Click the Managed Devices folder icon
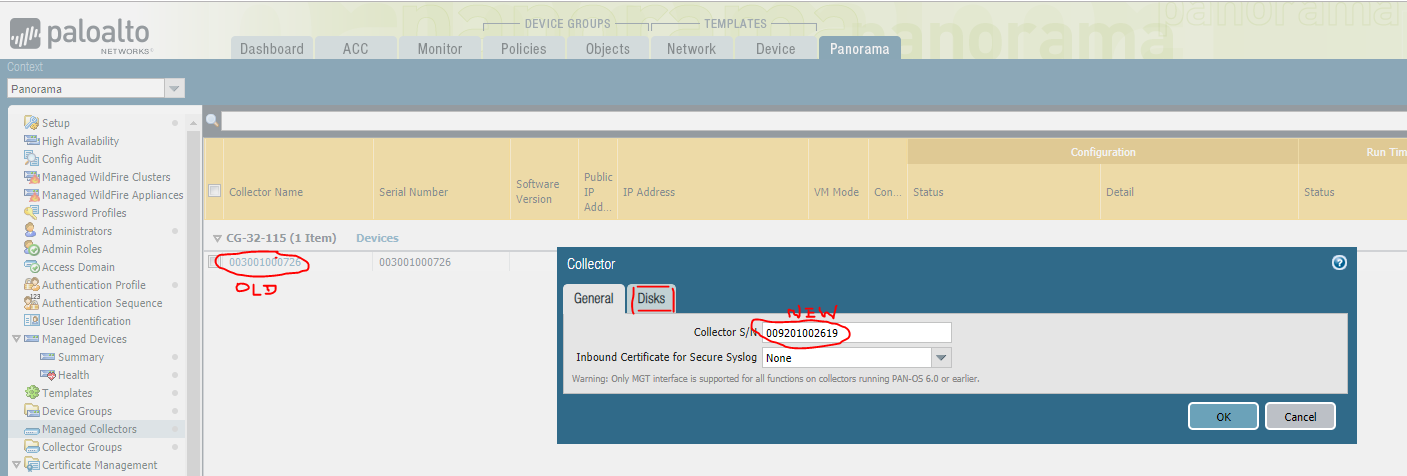 (32, 339)
